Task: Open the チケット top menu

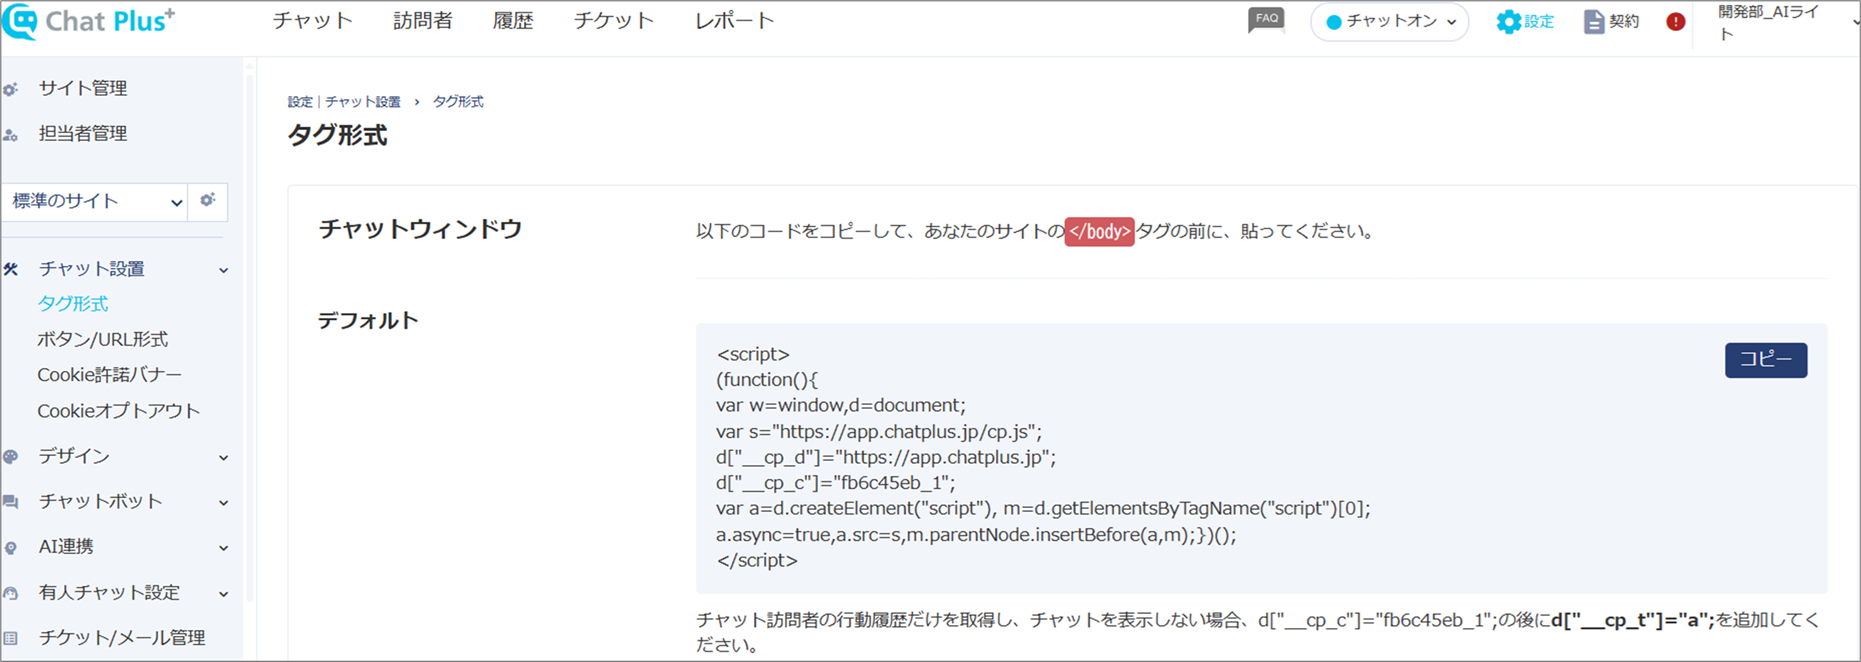Action: click(x=614, y=21)
